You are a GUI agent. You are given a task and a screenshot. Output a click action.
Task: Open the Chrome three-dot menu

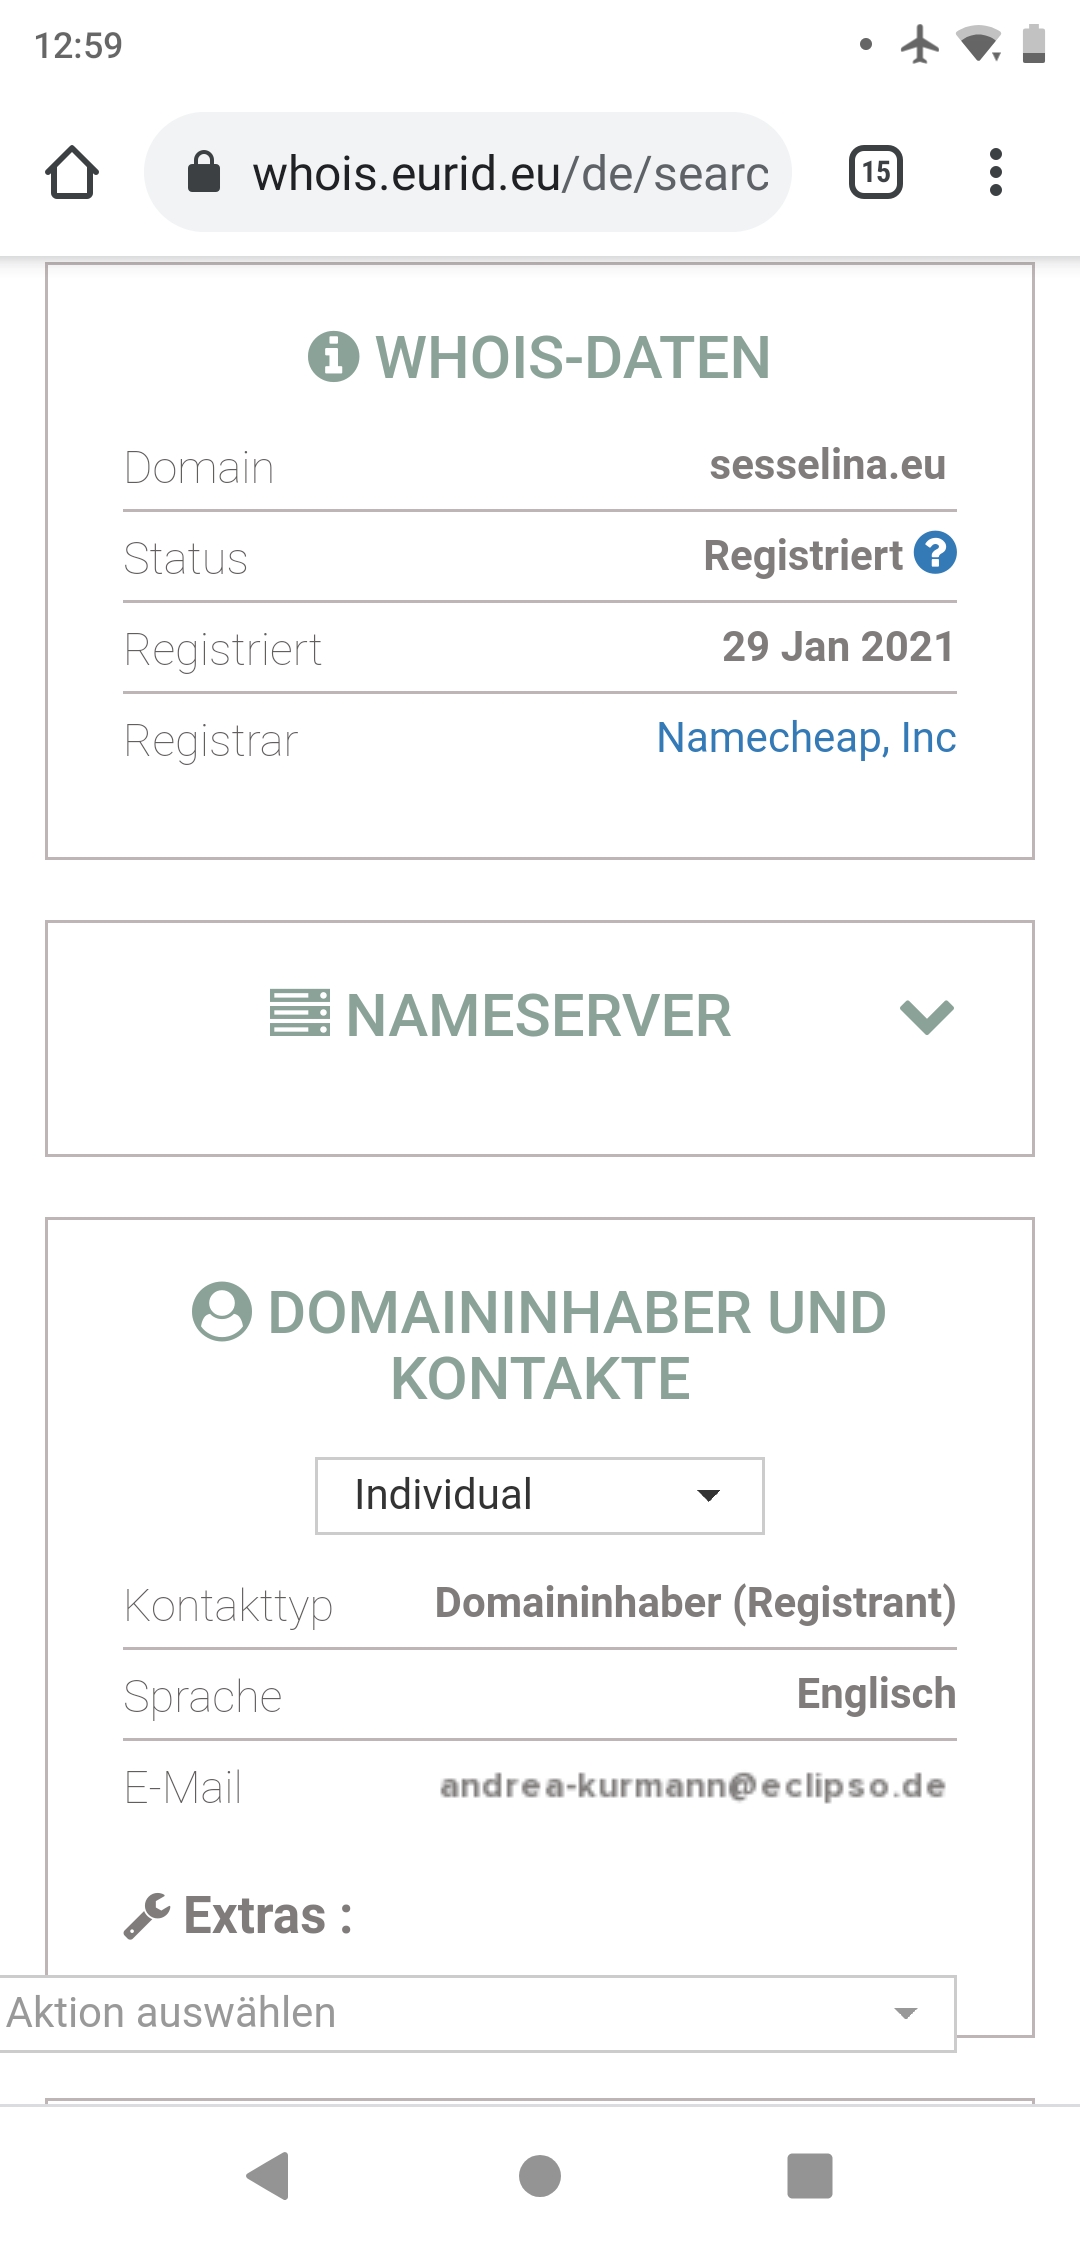[995, 172]
